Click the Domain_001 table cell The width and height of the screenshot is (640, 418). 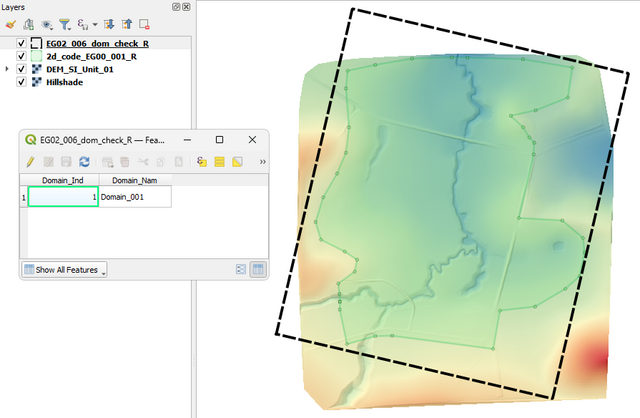pyautogui.click(x=134, y=198)
